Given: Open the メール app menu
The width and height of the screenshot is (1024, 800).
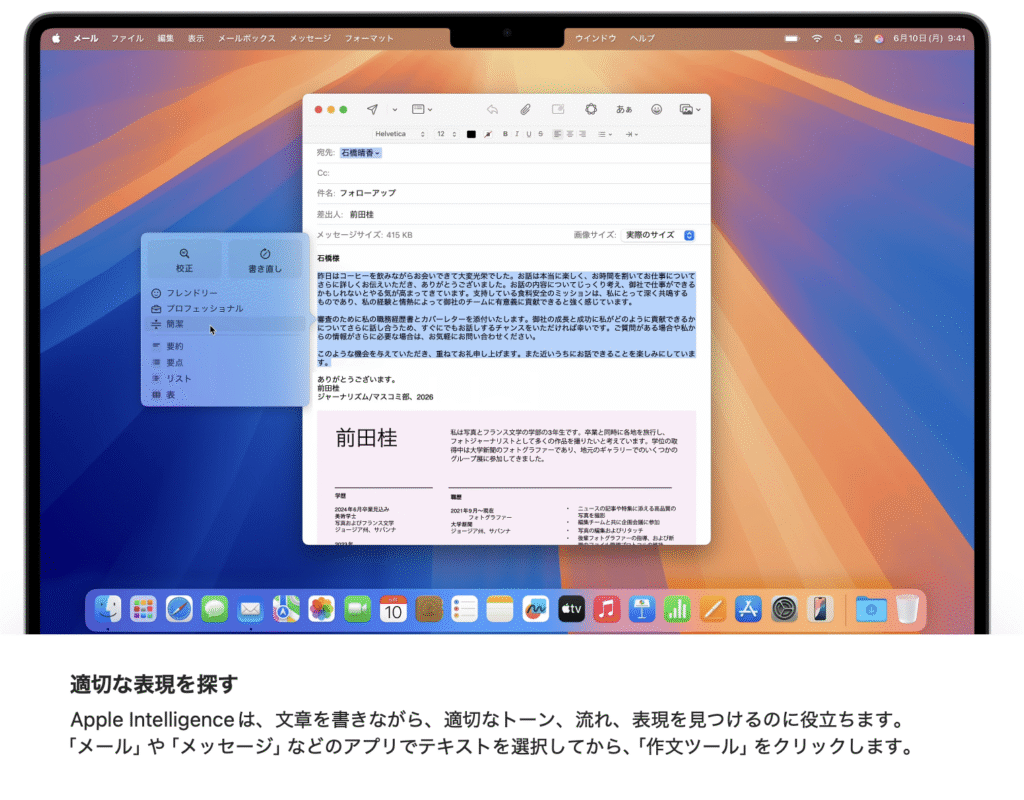Looking at the screenshot, I should pyautogui.click(x=86, y=39).
